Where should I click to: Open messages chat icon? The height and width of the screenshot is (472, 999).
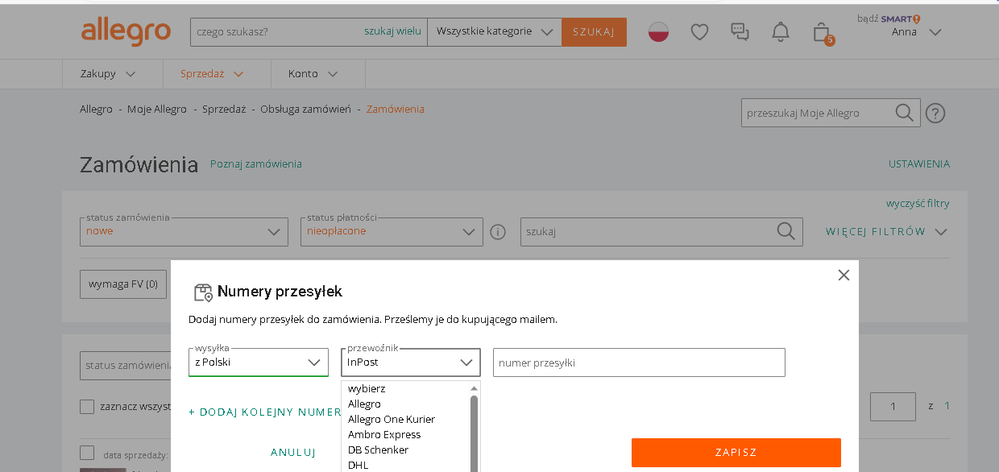740,32
